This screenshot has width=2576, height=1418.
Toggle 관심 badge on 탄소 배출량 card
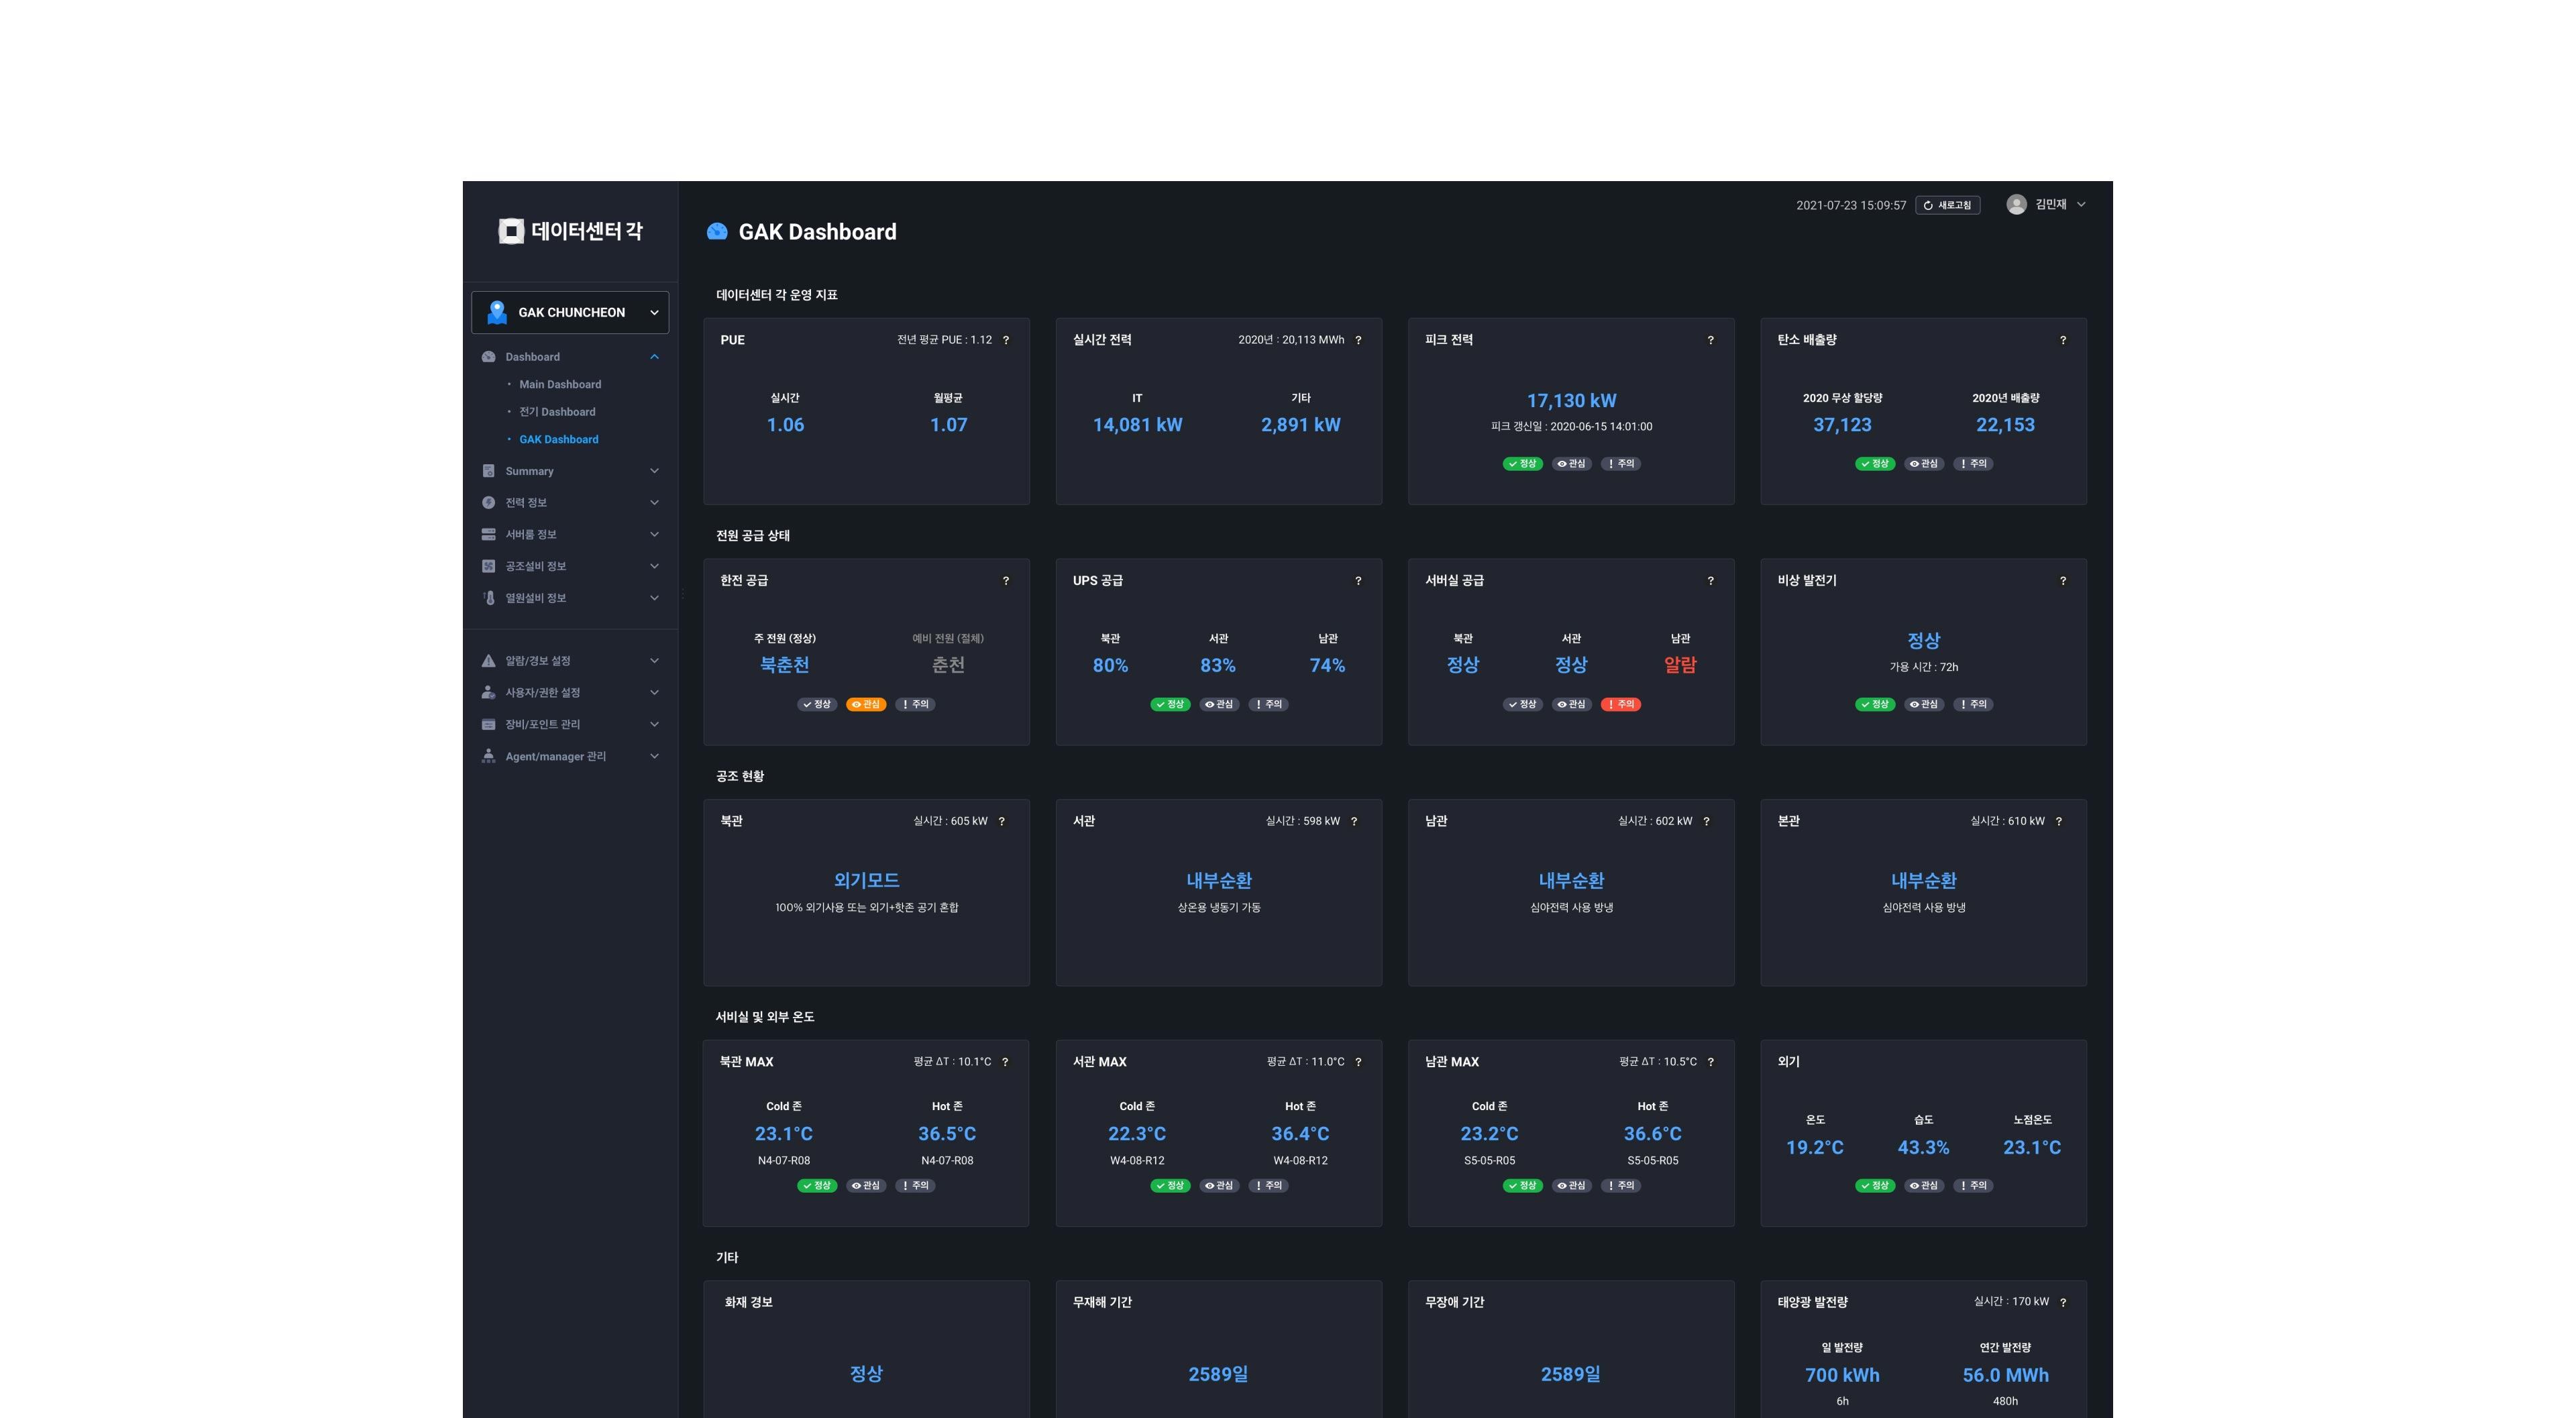click(x=1924, y=464)
